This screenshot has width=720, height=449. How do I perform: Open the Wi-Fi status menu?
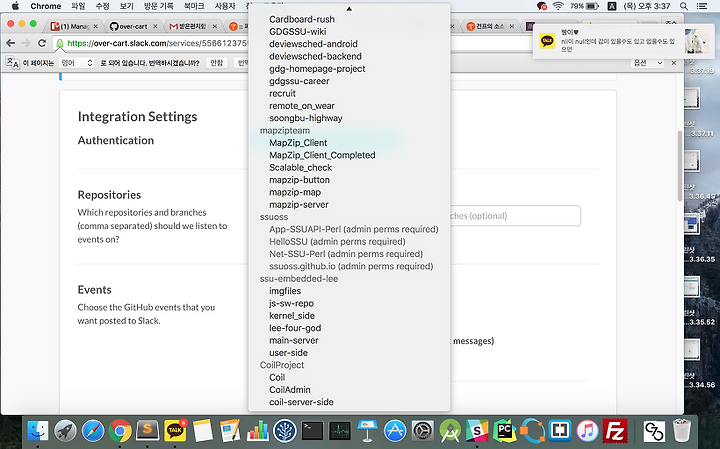[x=558, y=6]
